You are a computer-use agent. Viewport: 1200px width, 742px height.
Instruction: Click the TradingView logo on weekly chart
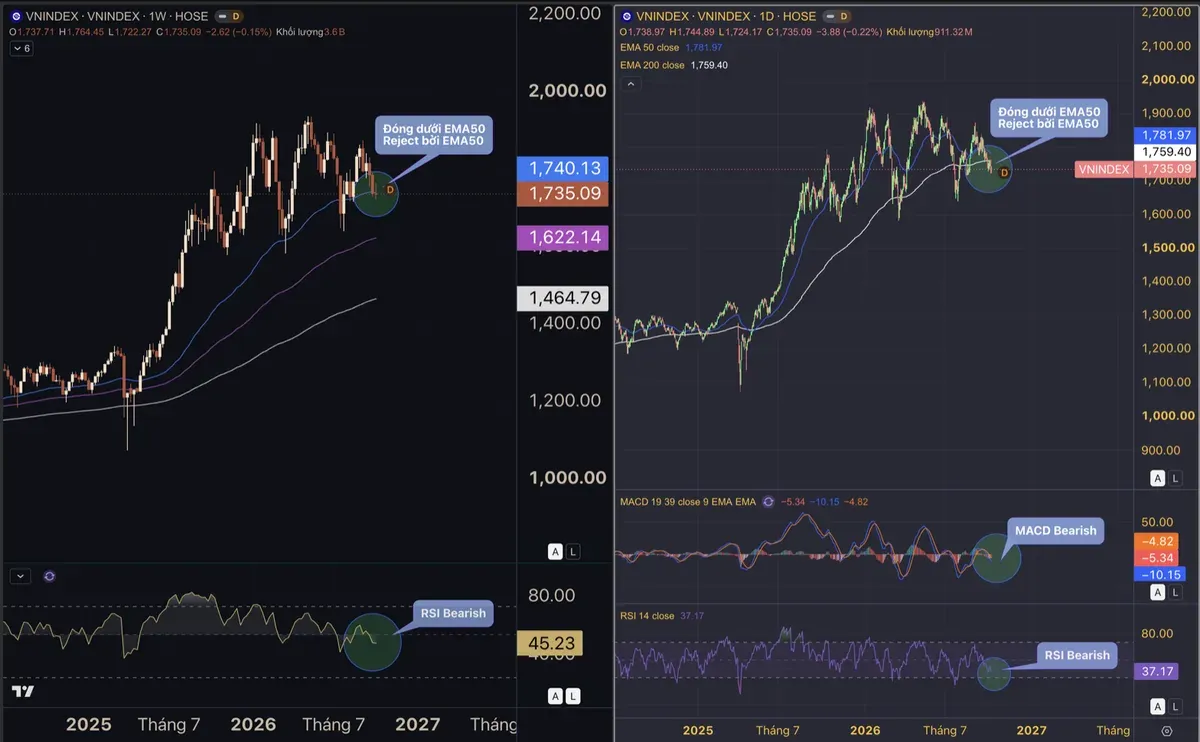(x=22, y=691)
